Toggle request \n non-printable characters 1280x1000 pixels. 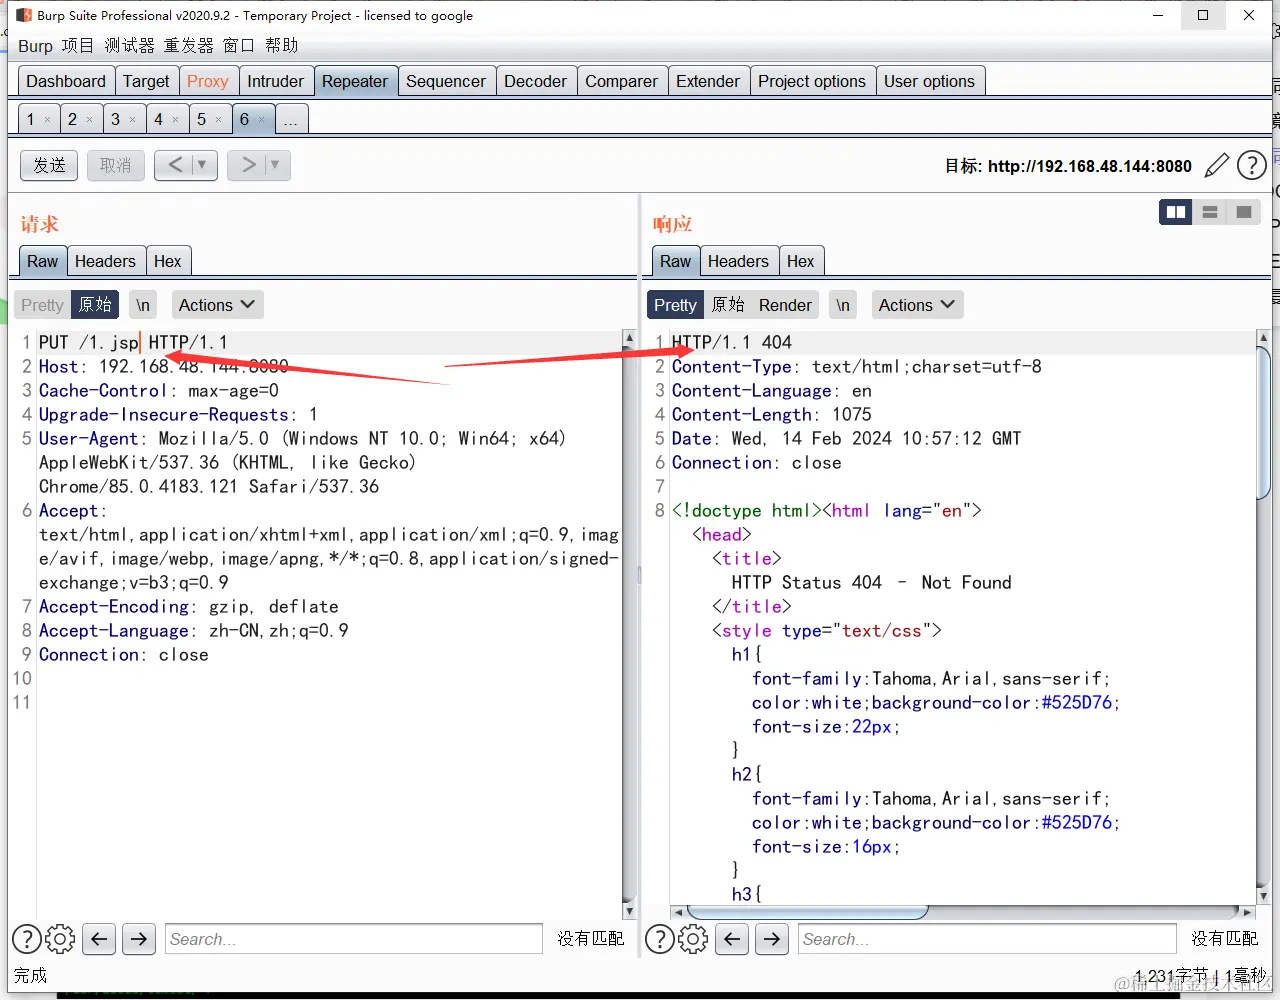click(x=143, y=305)
